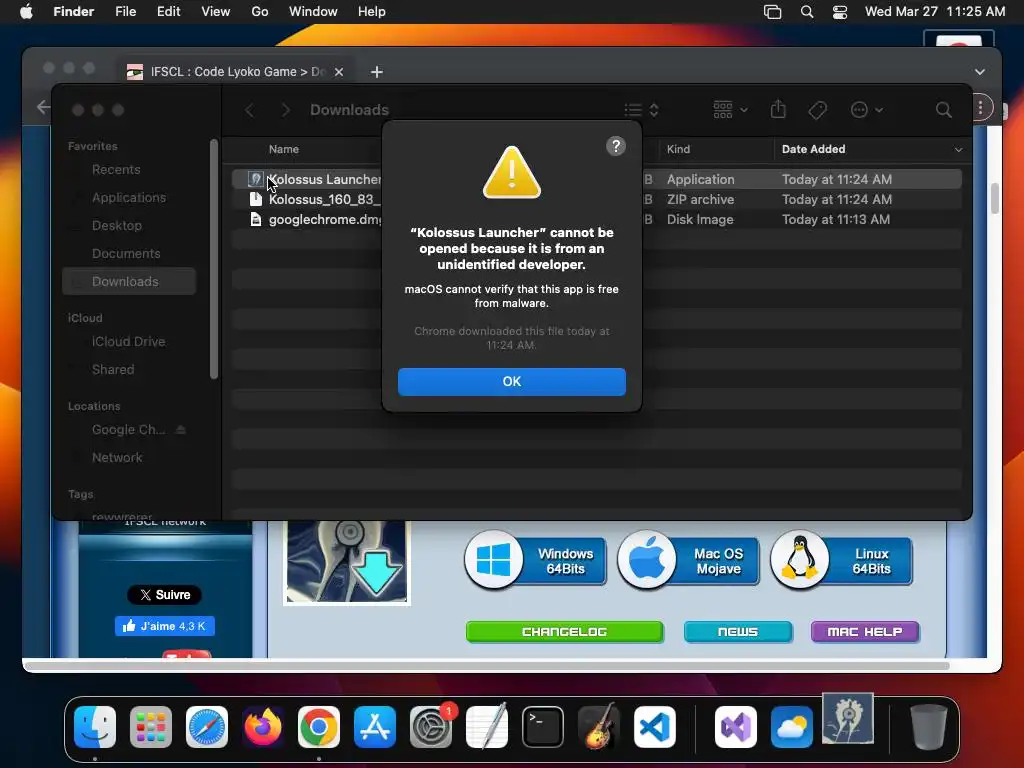Viewport: 1024px width, 768px height.
Task: Launch Safari from the Dock
Action: 207,727
